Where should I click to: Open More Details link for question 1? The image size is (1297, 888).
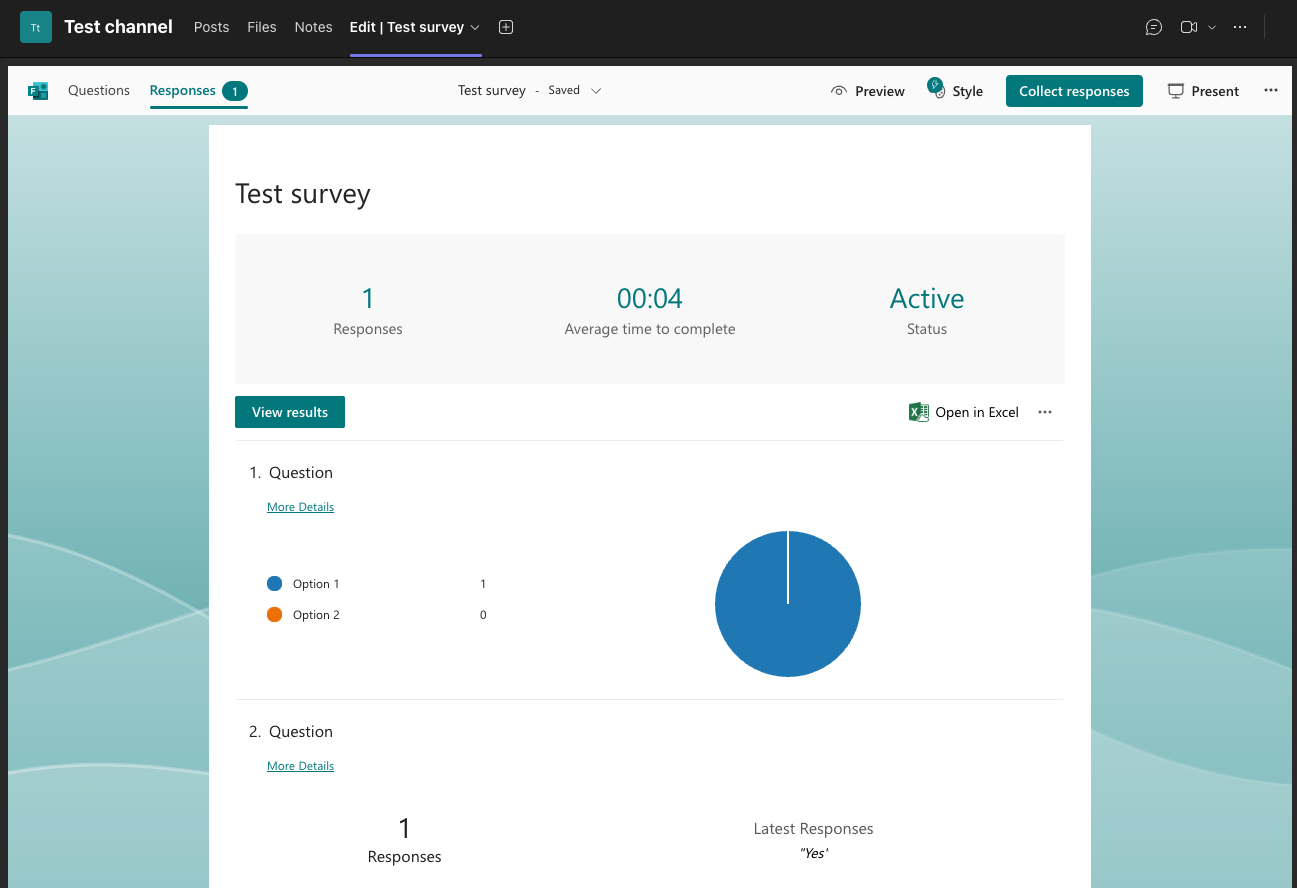300,507
